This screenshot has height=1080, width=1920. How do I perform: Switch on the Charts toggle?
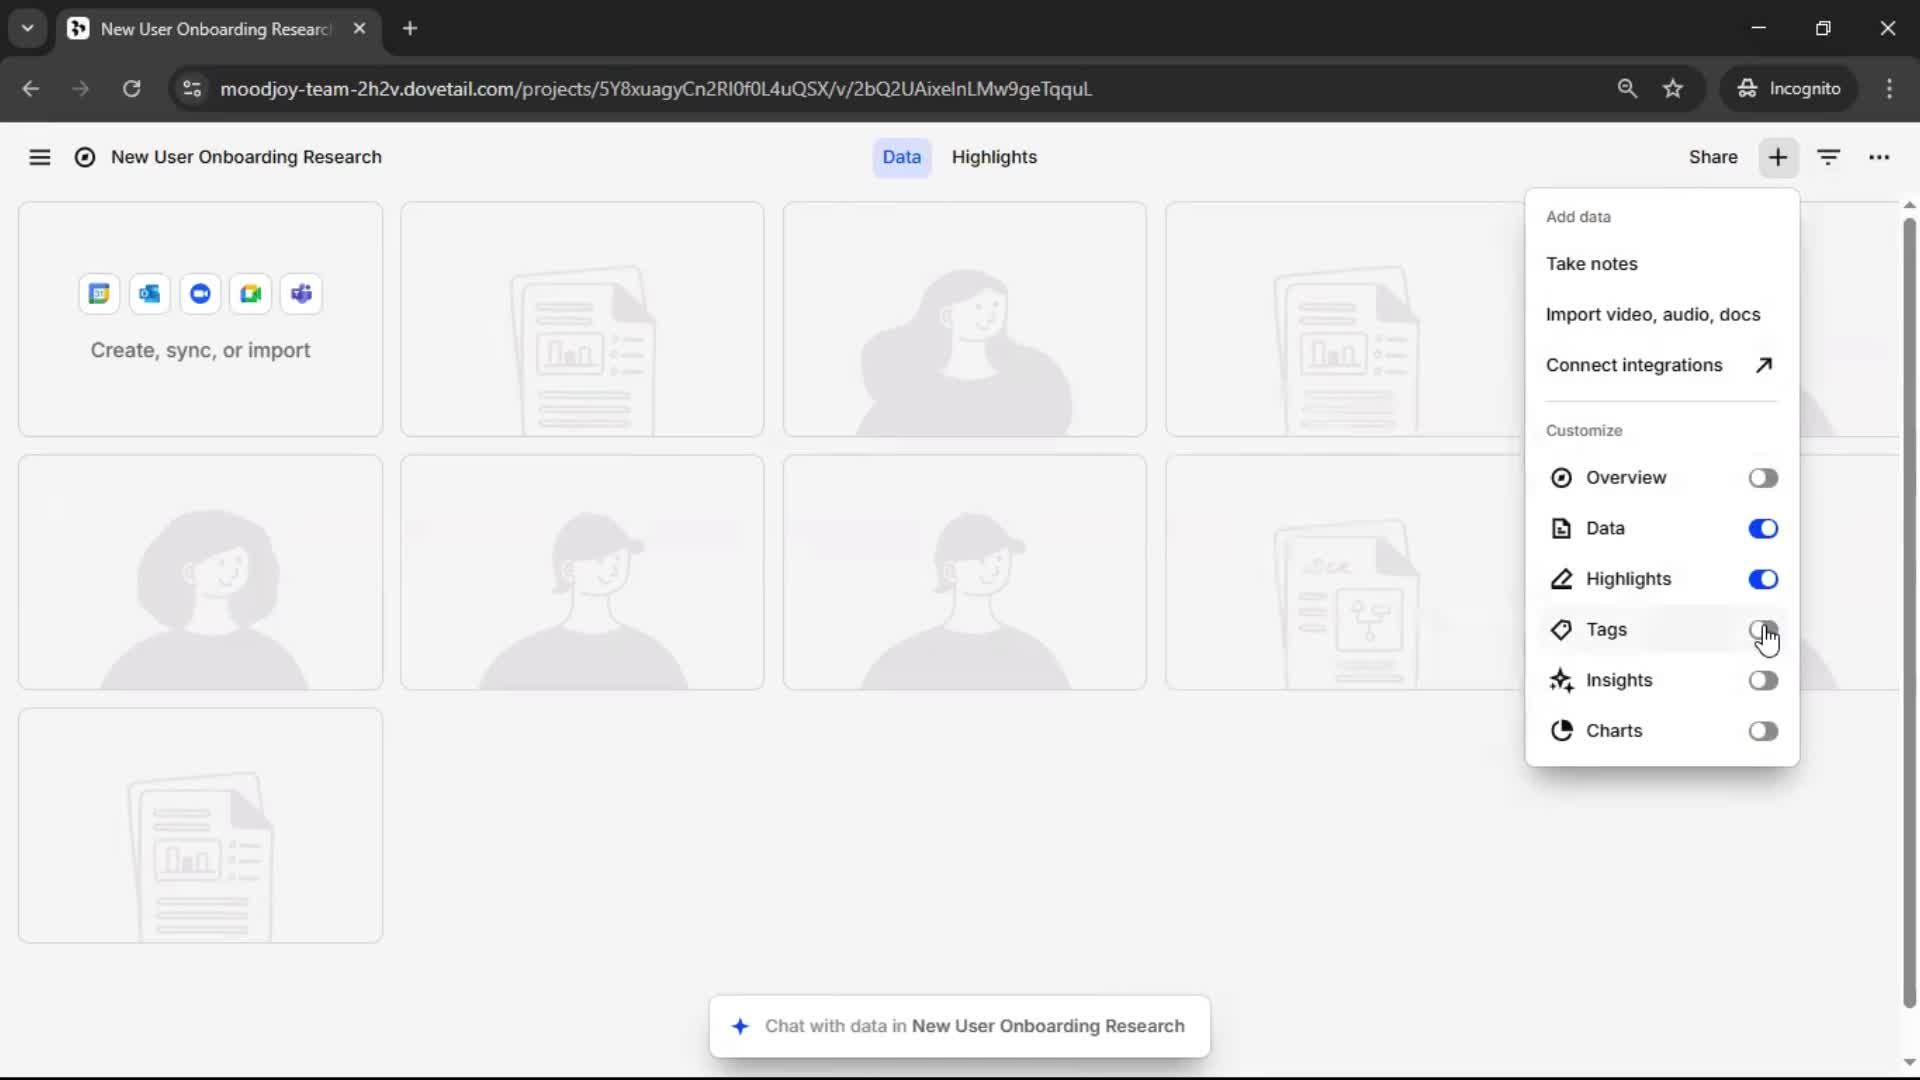pyautogui.click(x=1762, y=731)
